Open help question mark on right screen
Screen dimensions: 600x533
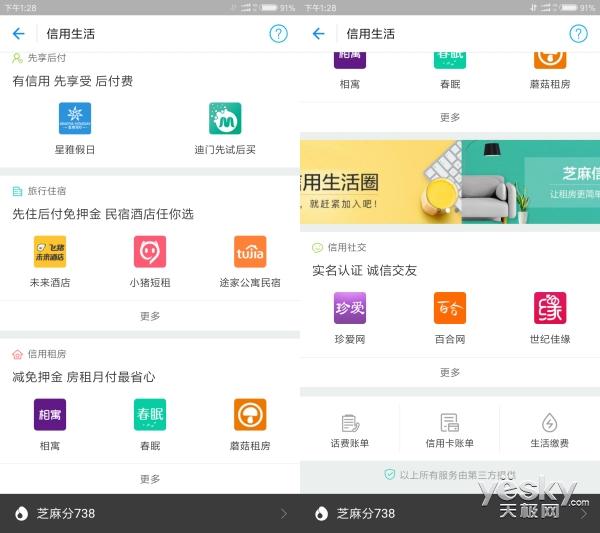(x=579, y=34)
